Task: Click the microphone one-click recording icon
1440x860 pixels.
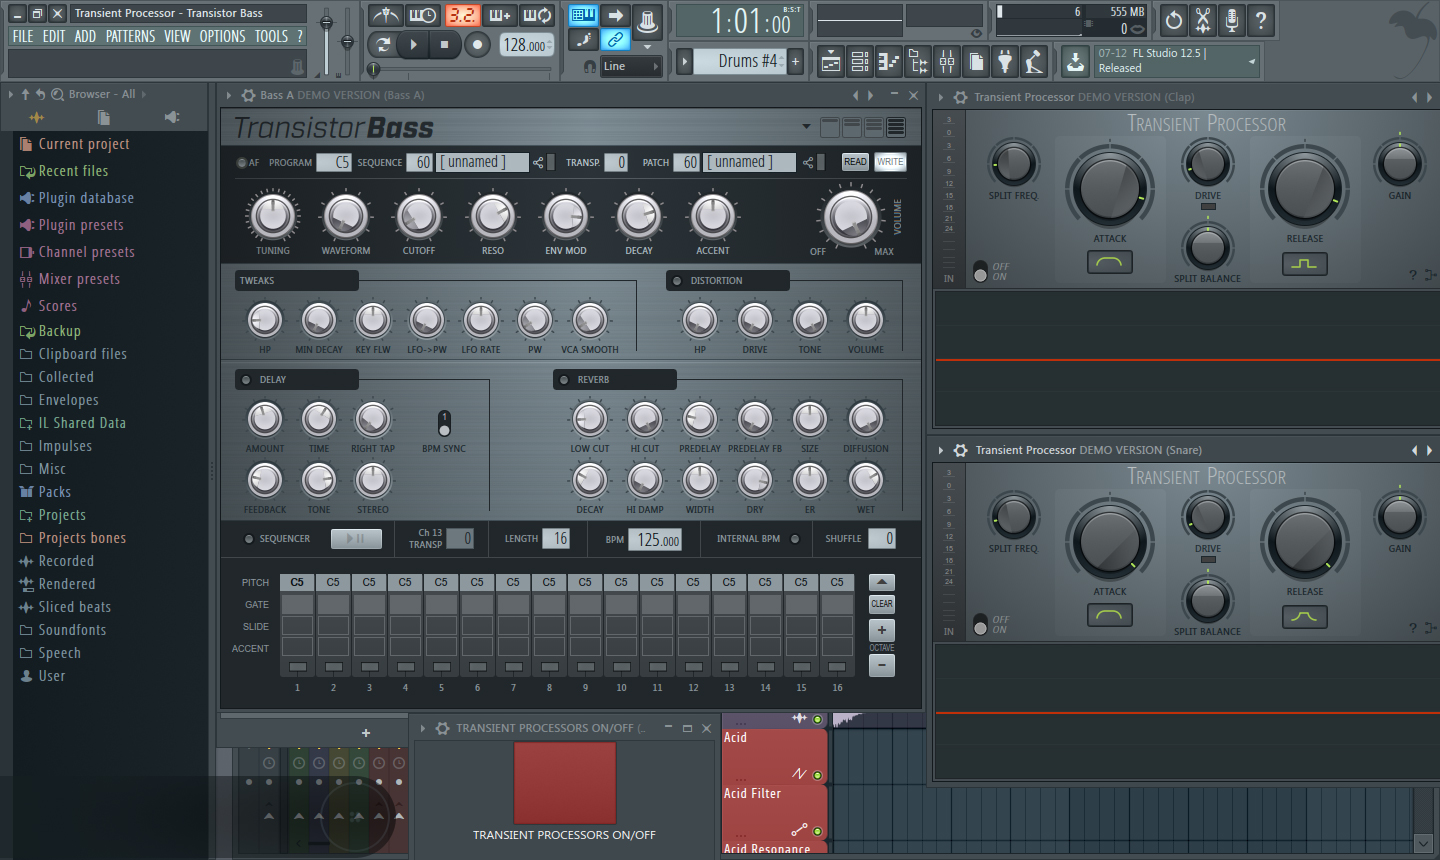Action: [x=1232, y=20]
